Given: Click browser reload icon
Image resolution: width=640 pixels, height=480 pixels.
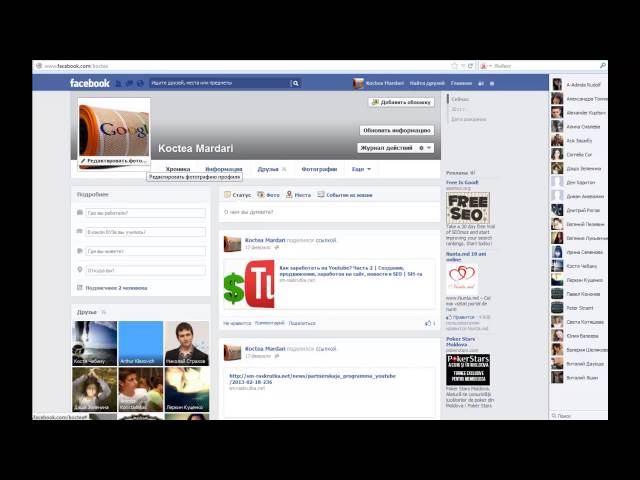Looking at the screenshot, I should (471, 66).
